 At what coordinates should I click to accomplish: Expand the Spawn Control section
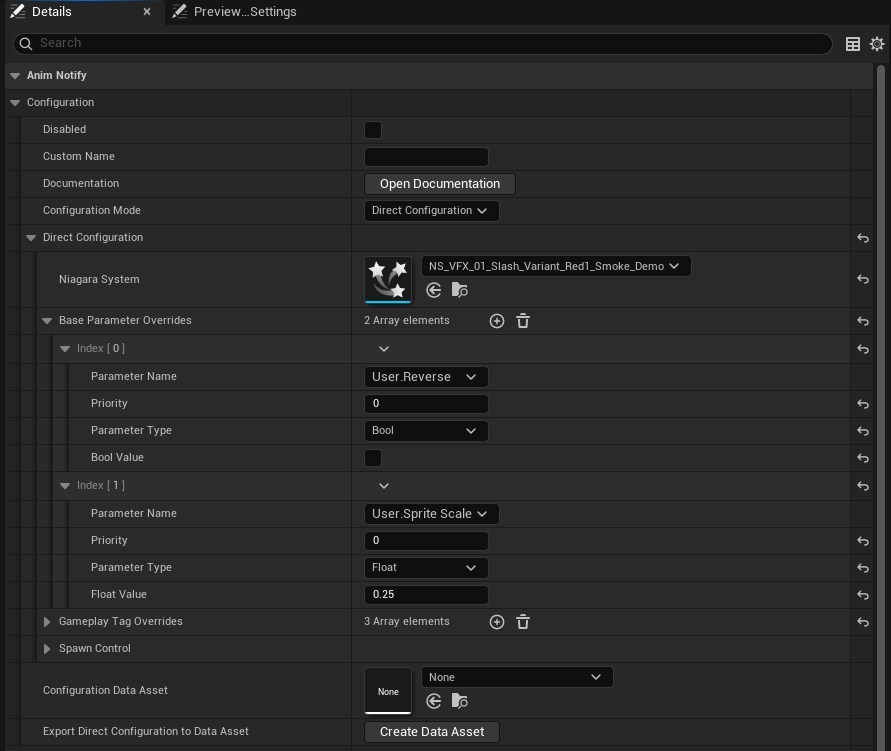coord(47,649)
